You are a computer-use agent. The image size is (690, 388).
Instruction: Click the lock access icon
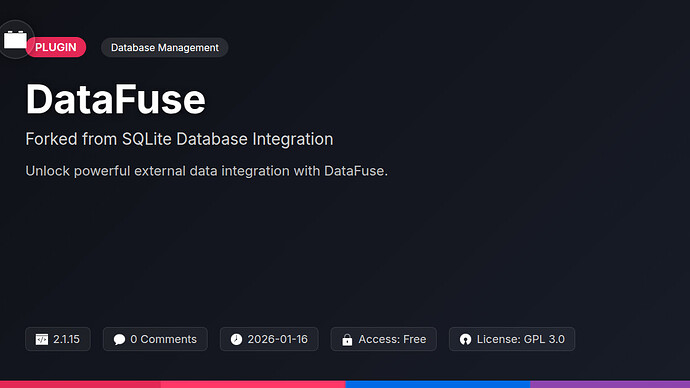click(x=347, y=340)
